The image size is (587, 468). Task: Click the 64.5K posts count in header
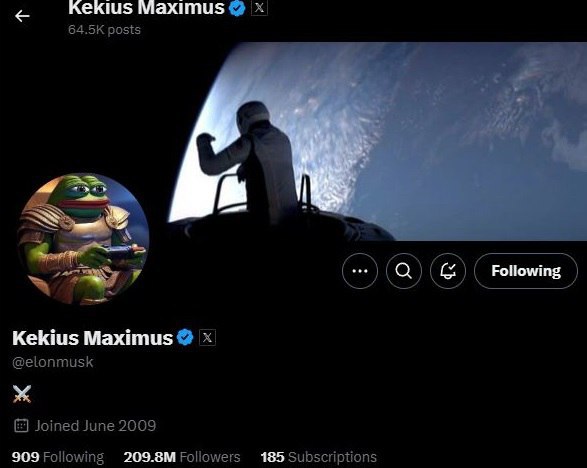pos(104,30)
